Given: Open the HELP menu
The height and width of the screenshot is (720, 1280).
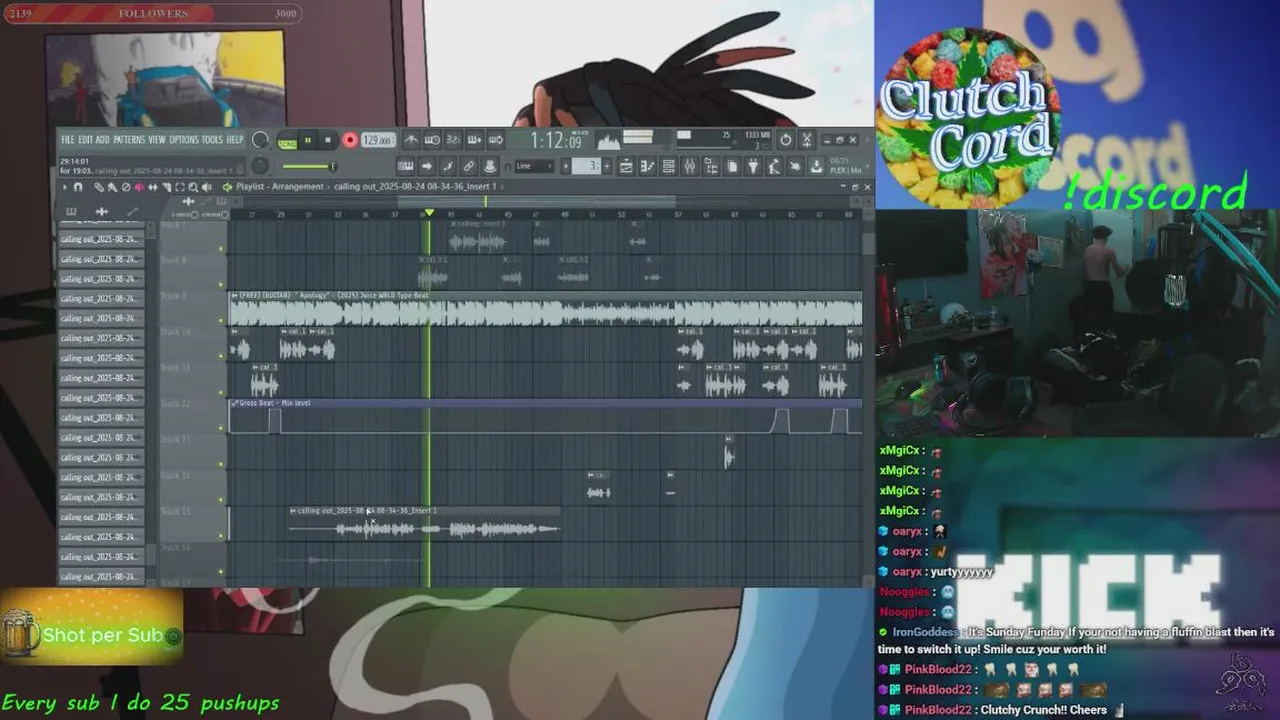Looking at the screenshot, I should [235, 140].
